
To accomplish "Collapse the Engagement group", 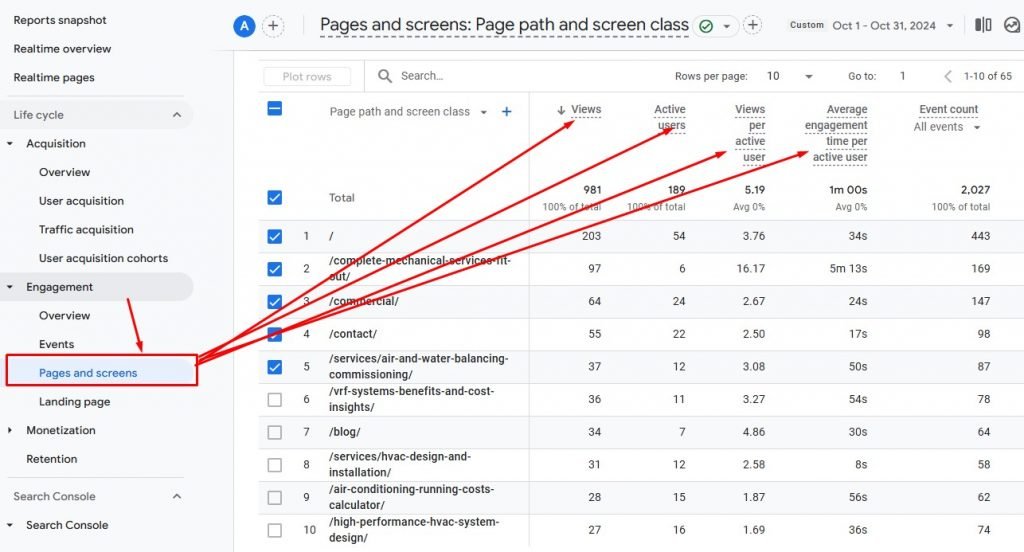I will click(x=10, y=287).
